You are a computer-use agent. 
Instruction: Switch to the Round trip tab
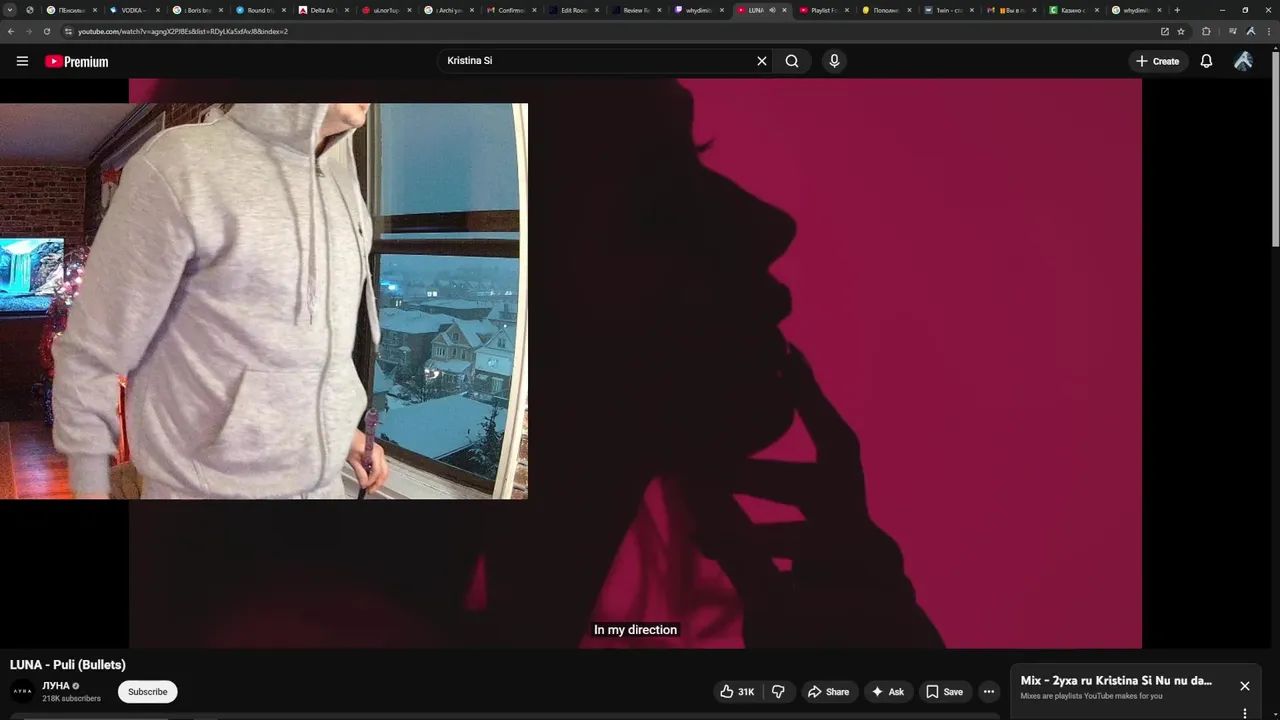coord(258,10)
